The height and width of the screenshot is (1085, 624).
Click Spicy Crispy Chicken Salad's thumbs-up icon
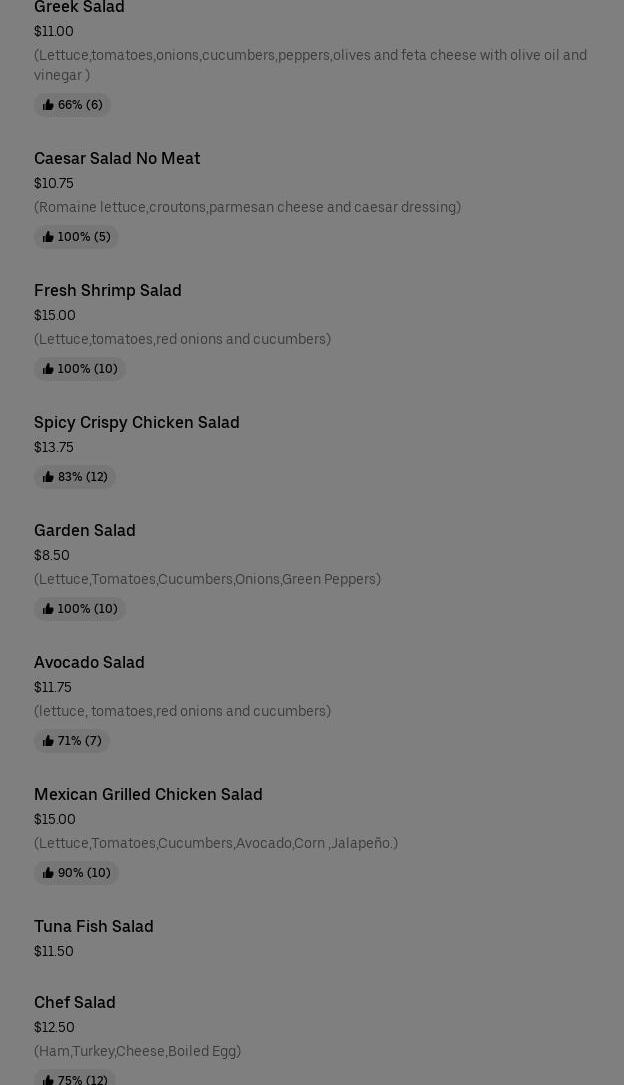point(48,477)
